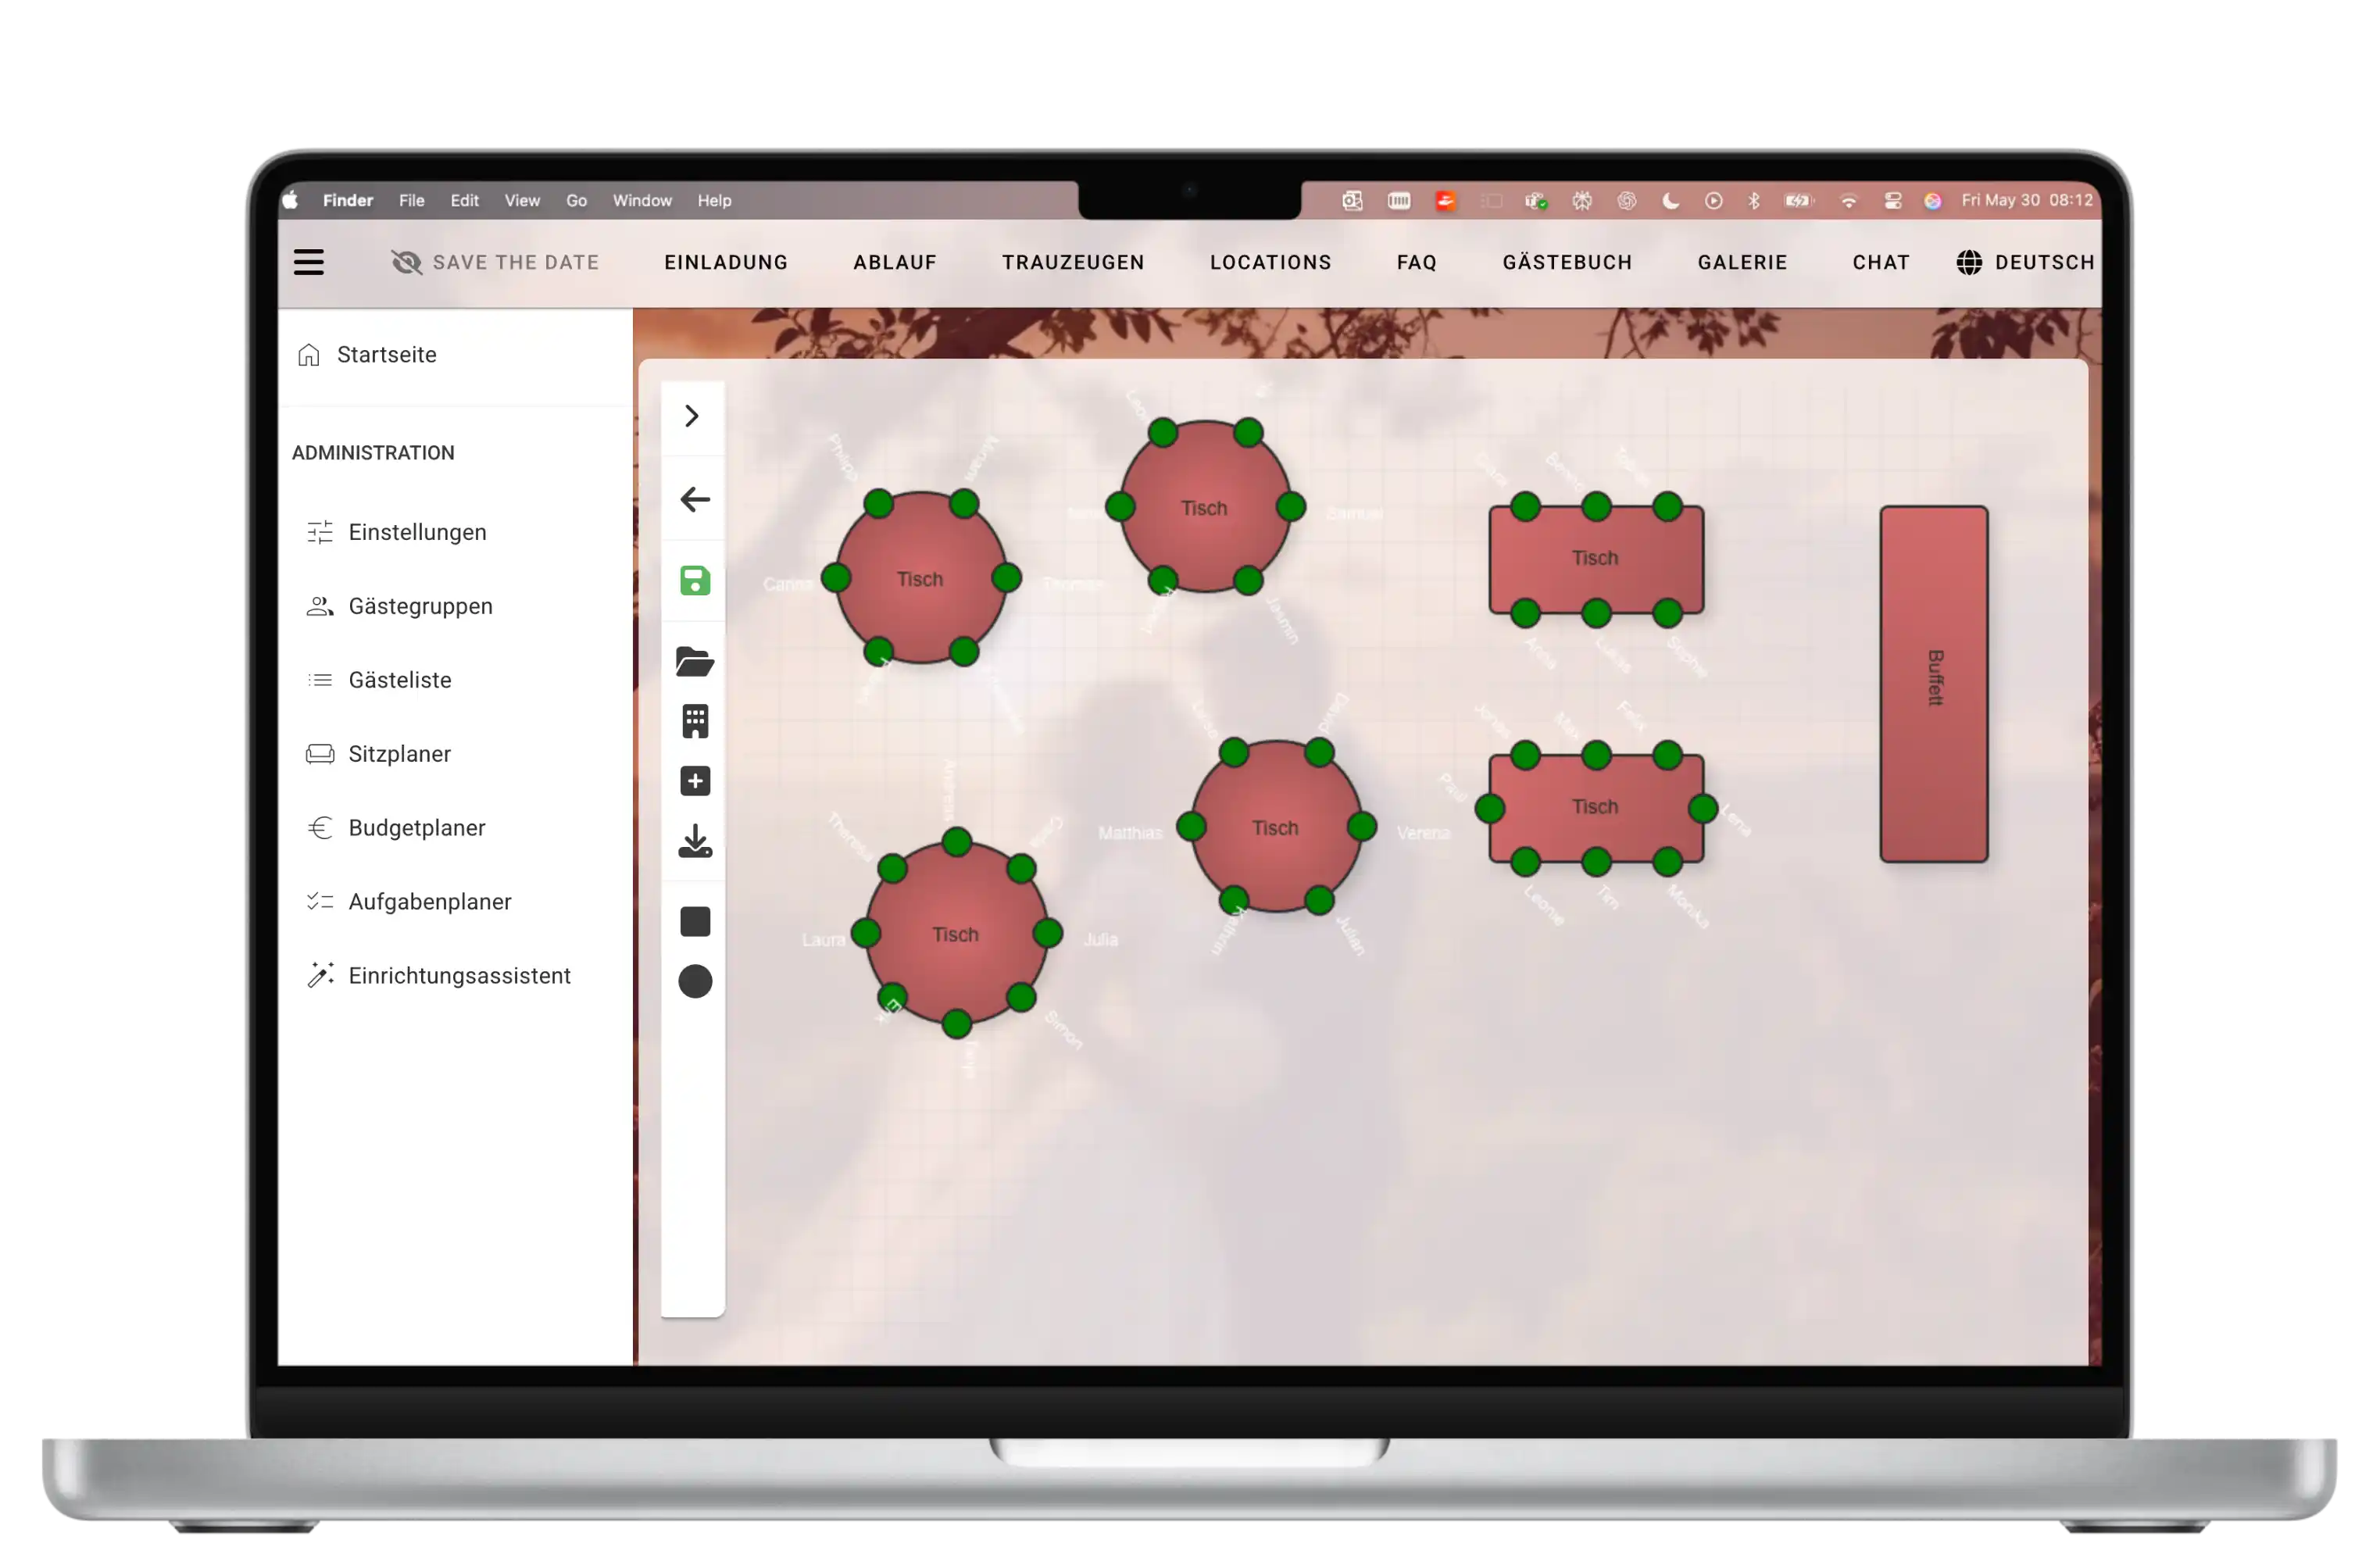2380x1547 pixels.
Task: Open the File menu in menu bar
Action: (411, 201)
